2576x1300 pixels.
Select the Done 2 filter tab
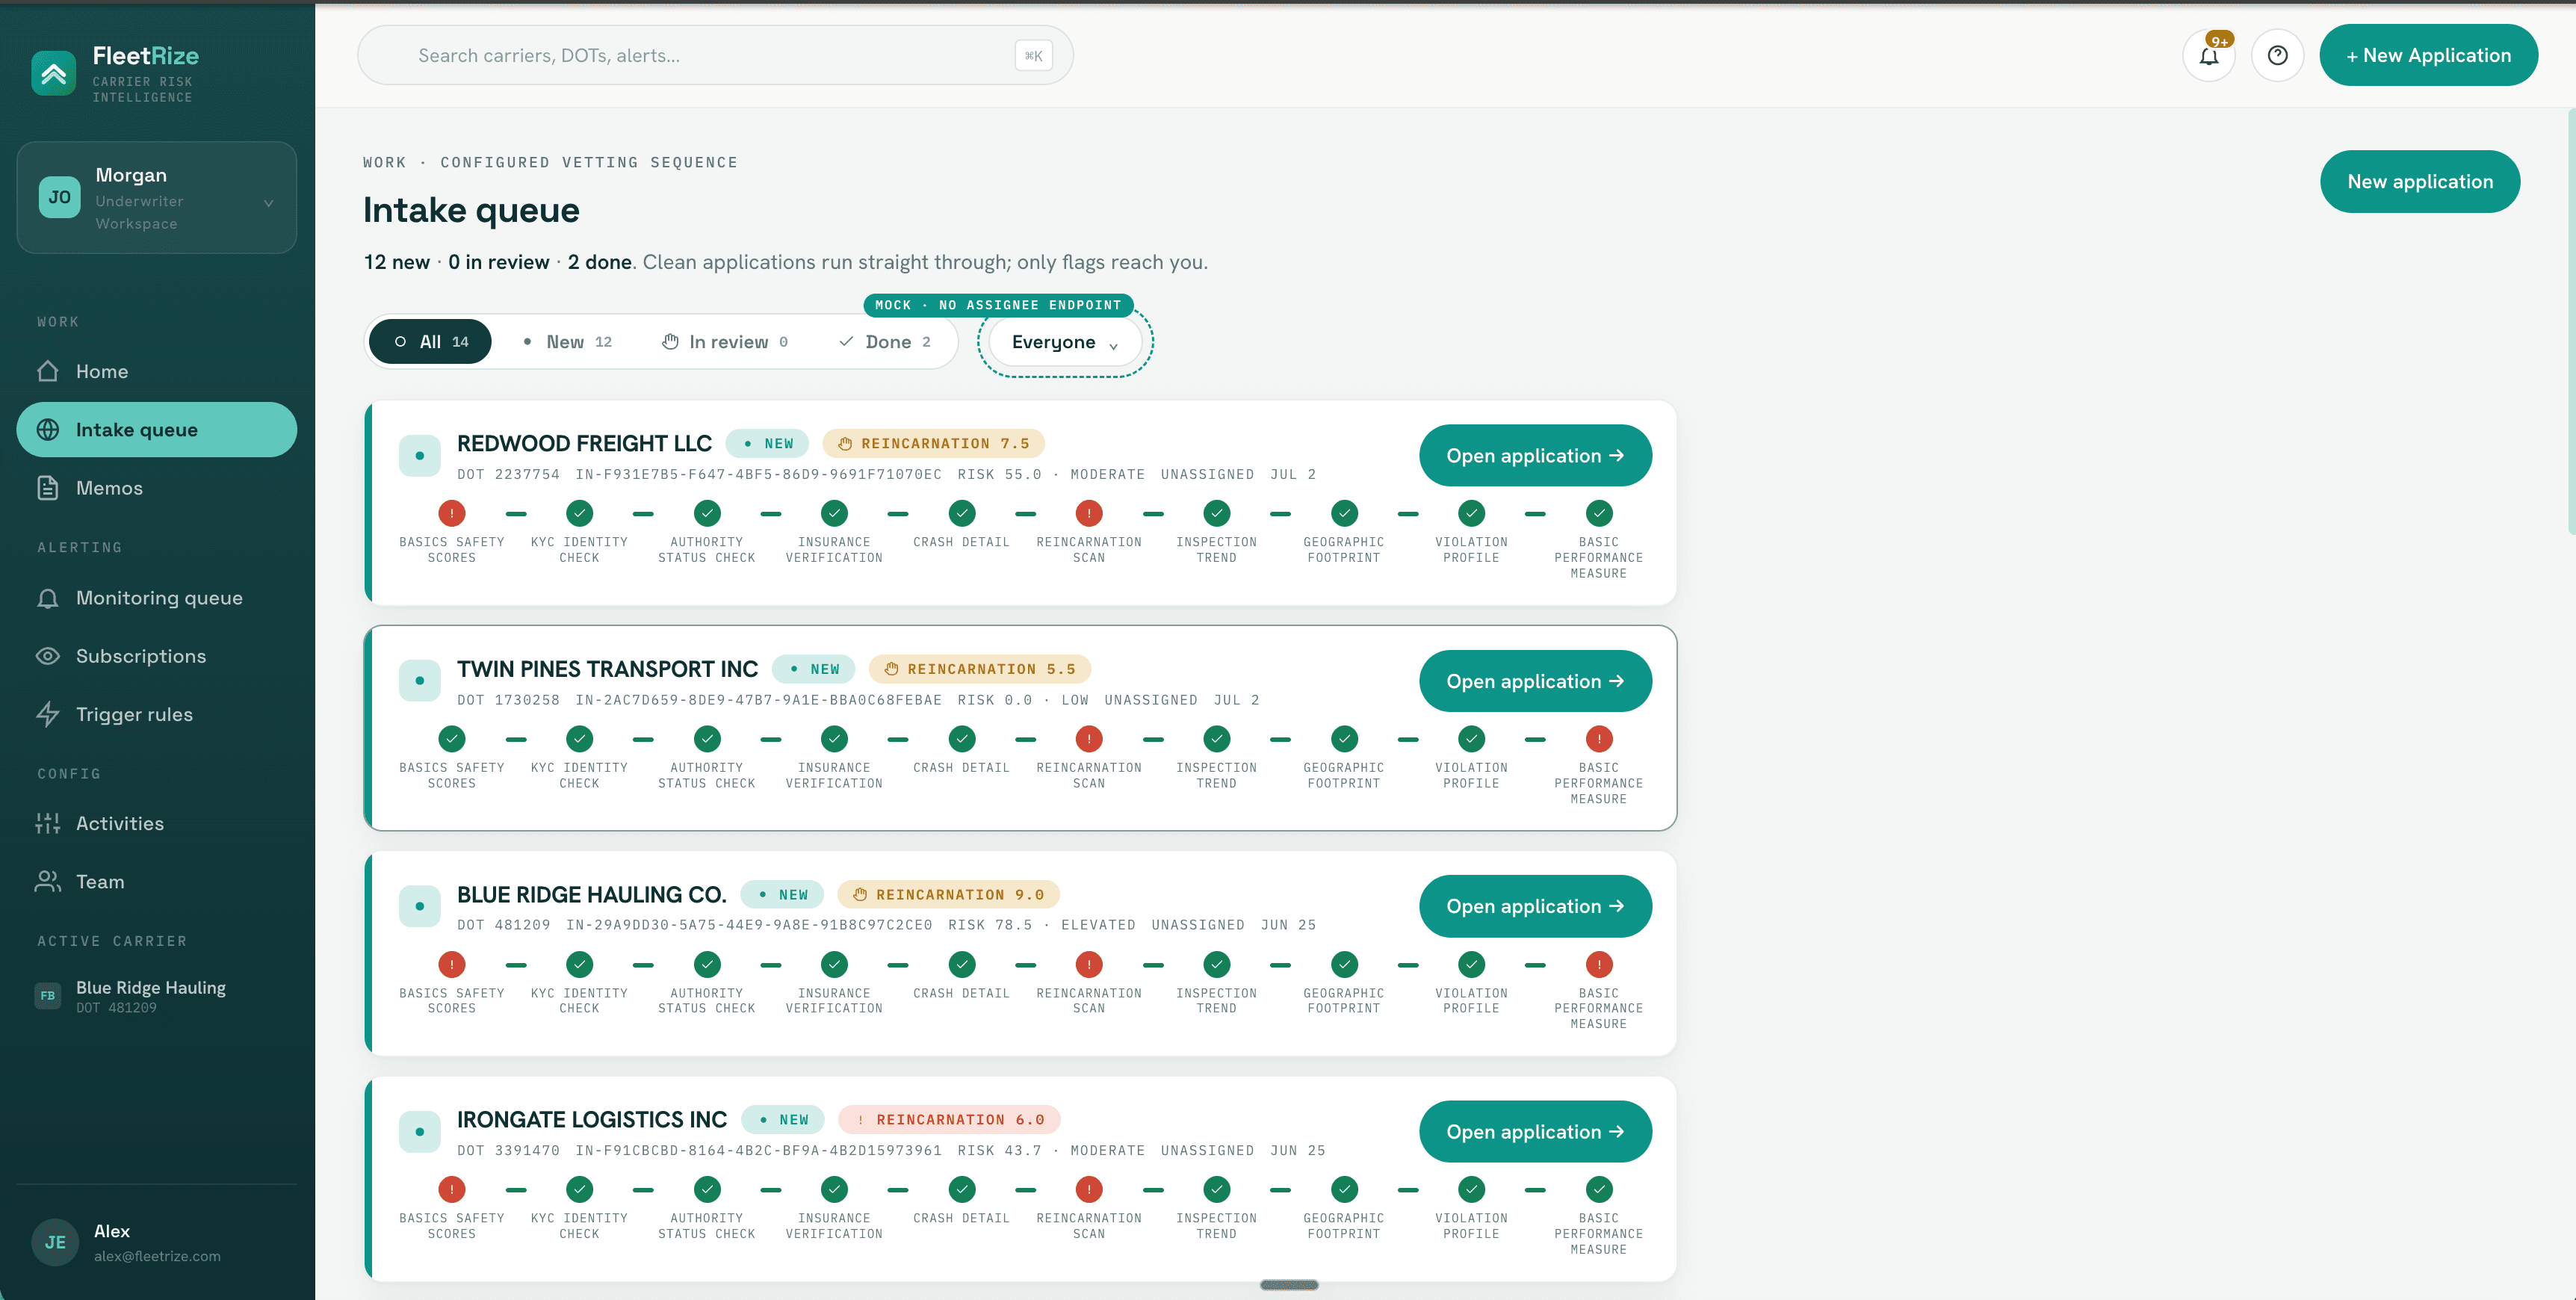point(885,342)
